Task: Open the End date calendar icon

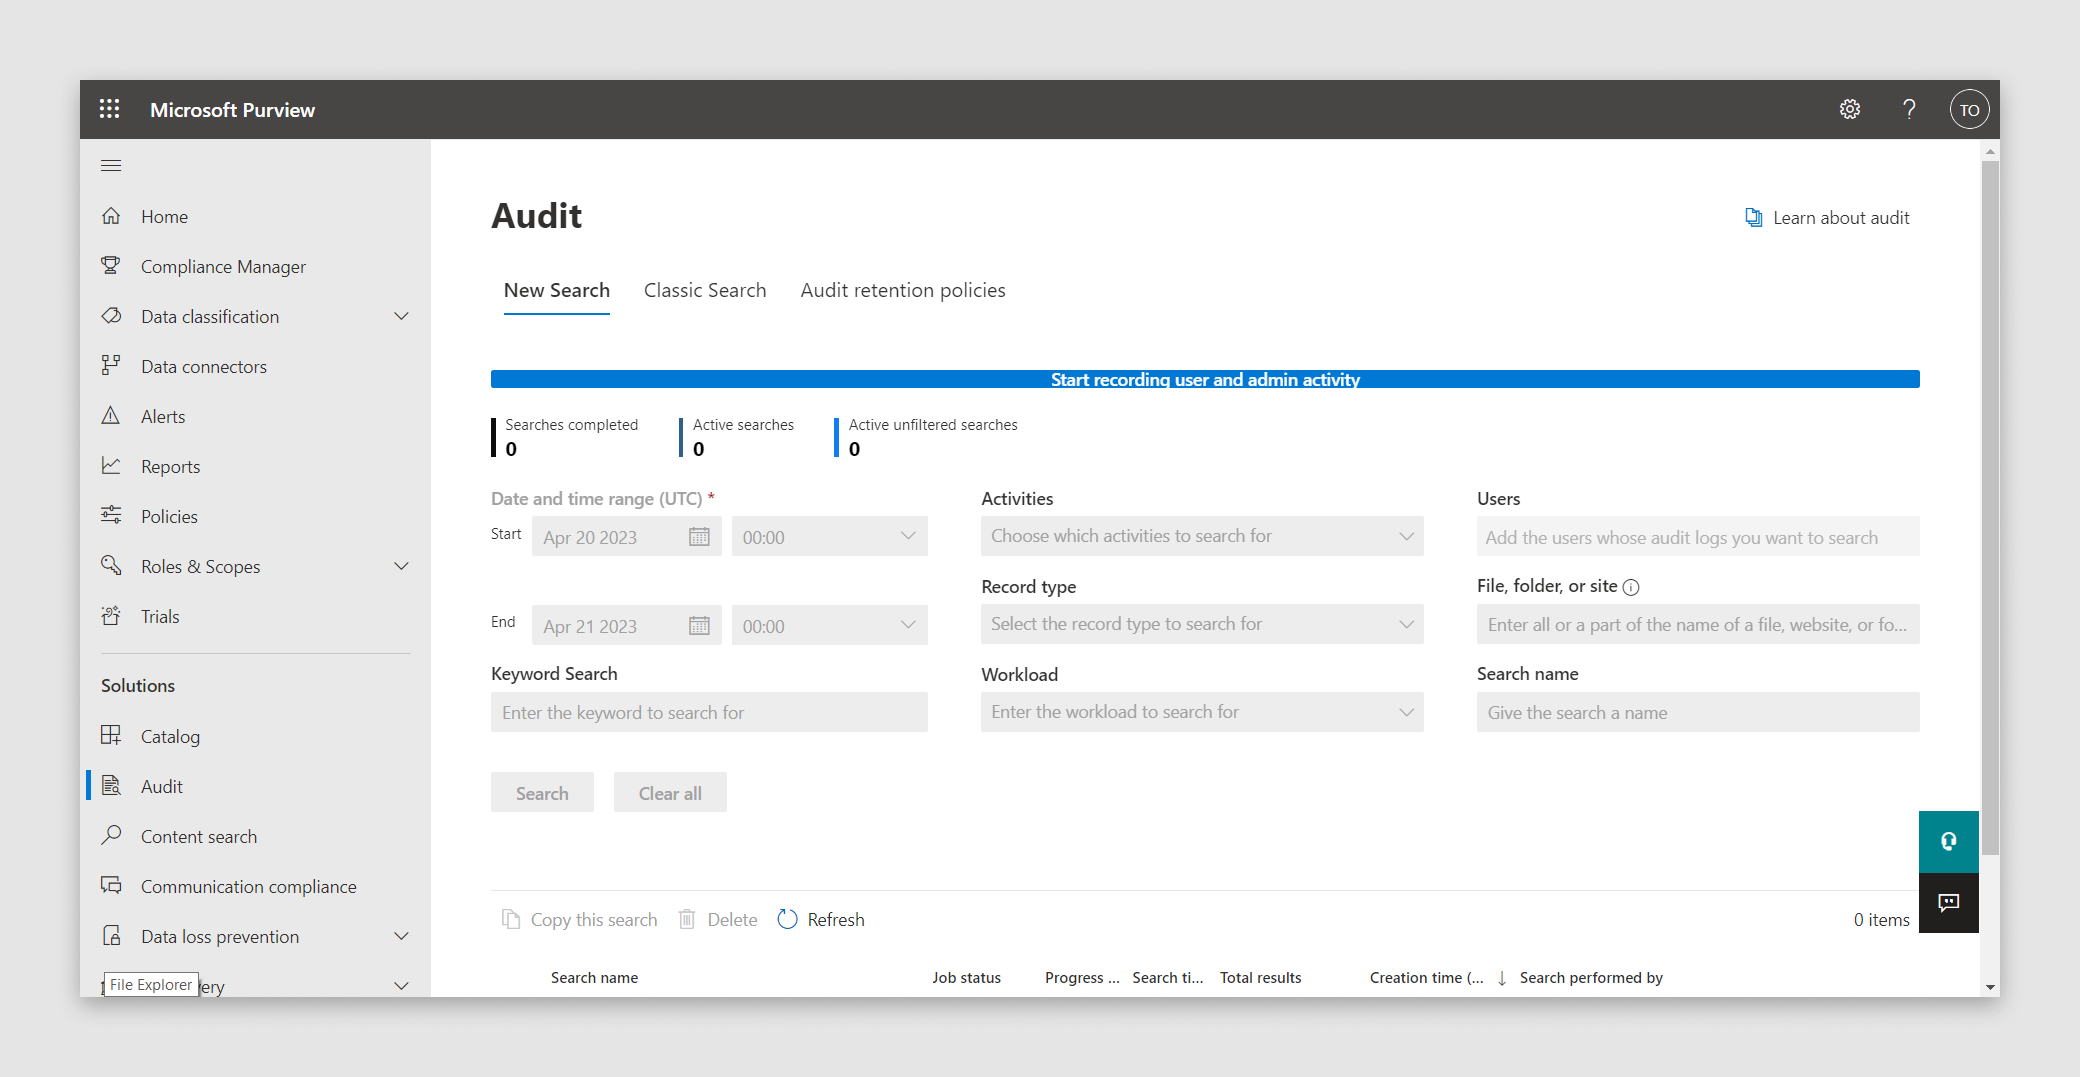Action: click(x=699, y=626)
